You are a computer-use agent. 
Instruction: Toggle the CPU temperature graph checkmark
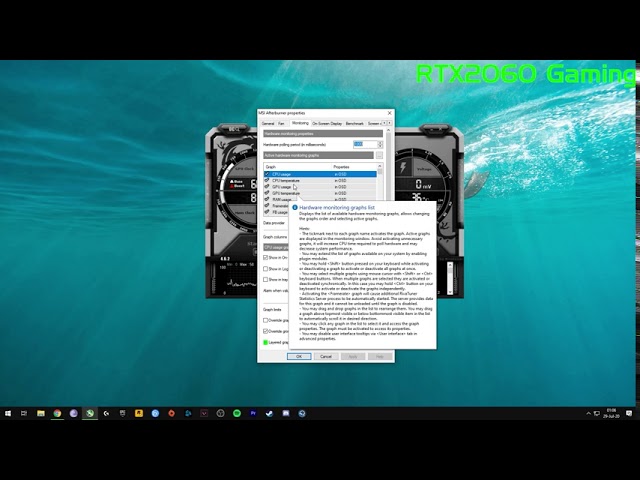267,180
